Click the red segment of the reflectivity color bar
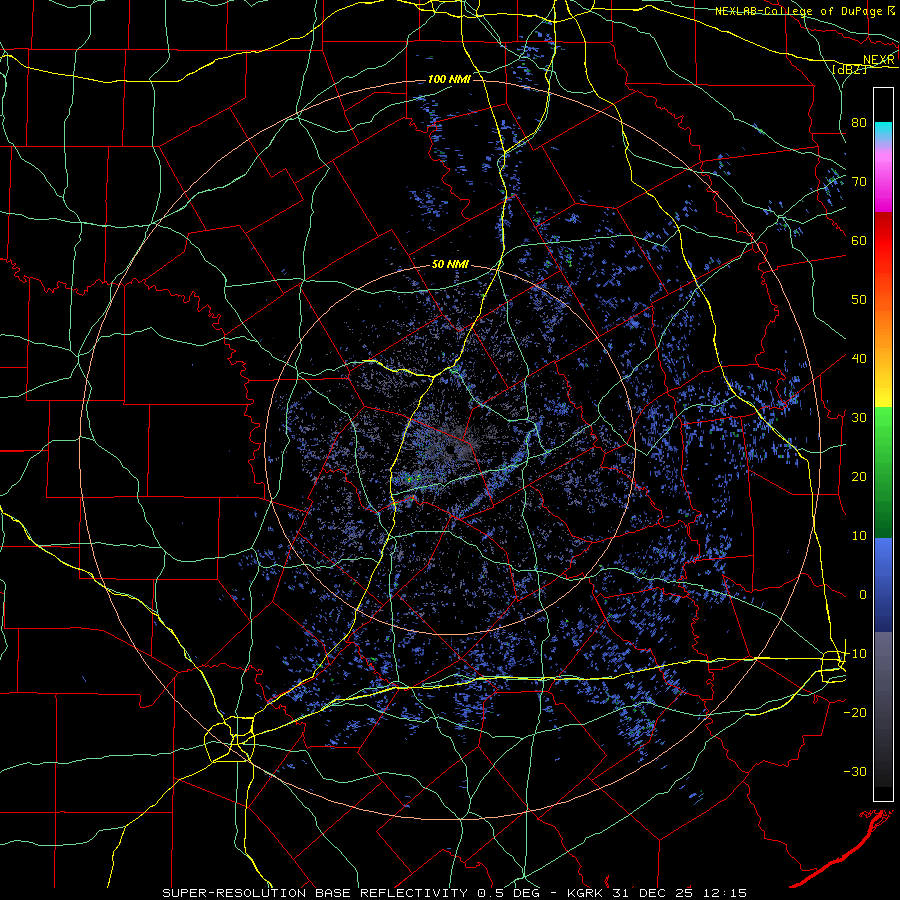 (x=883, y=235)
